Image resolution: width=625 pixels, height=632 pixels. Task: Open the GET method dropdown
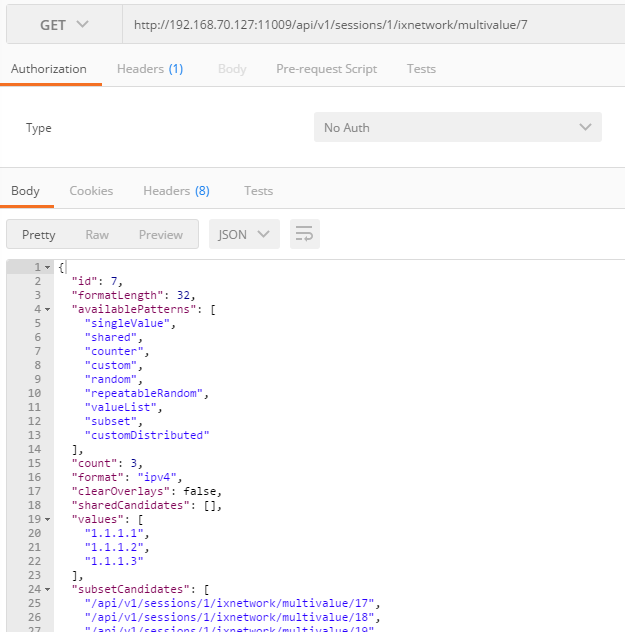tap(64, 25)
